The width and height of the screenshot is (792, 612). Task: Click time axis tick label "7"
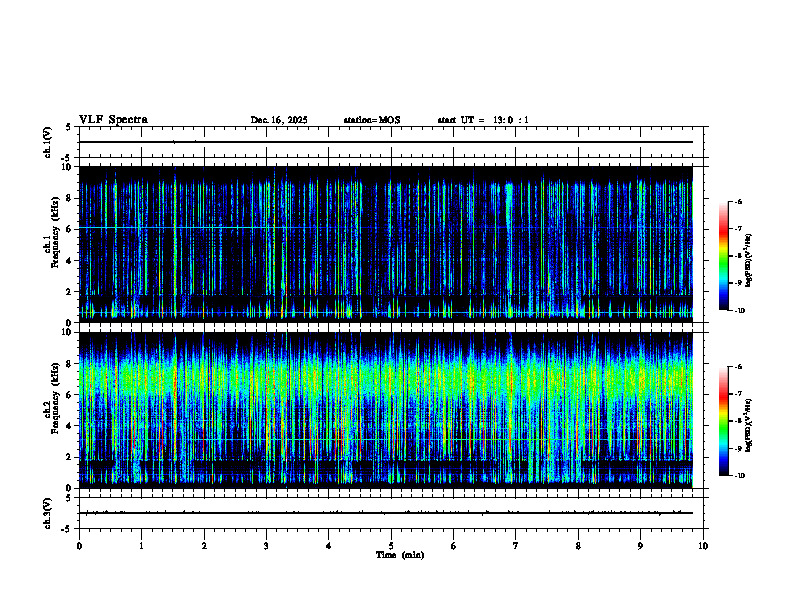pyautogui.click(x=516, y=546)
